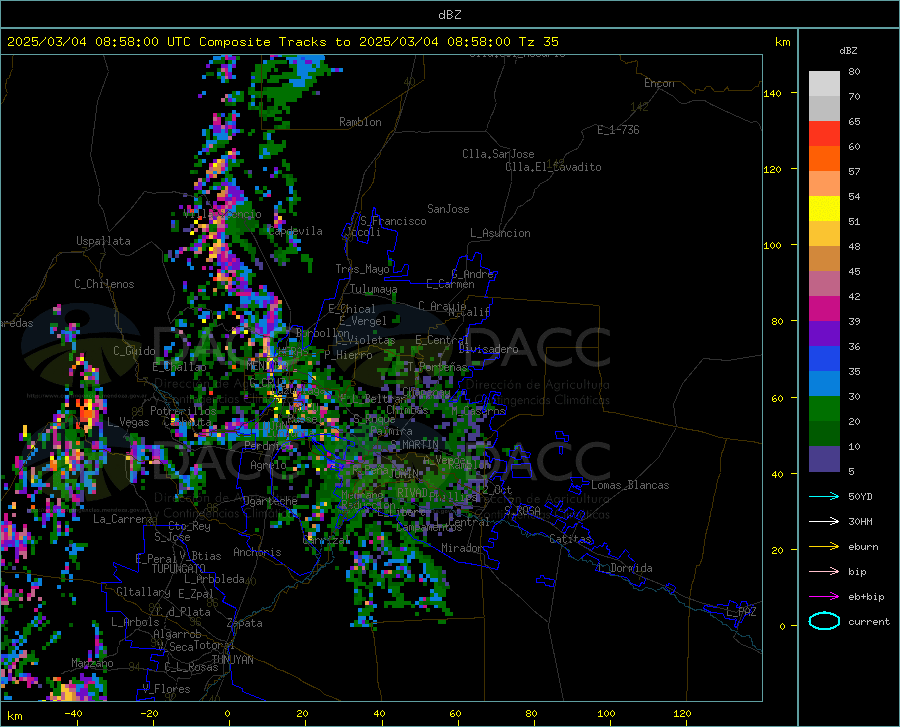The image size is (900, 727).
Task: Pick the purple swatch above 36 dBZ
Action: point(824,333)
